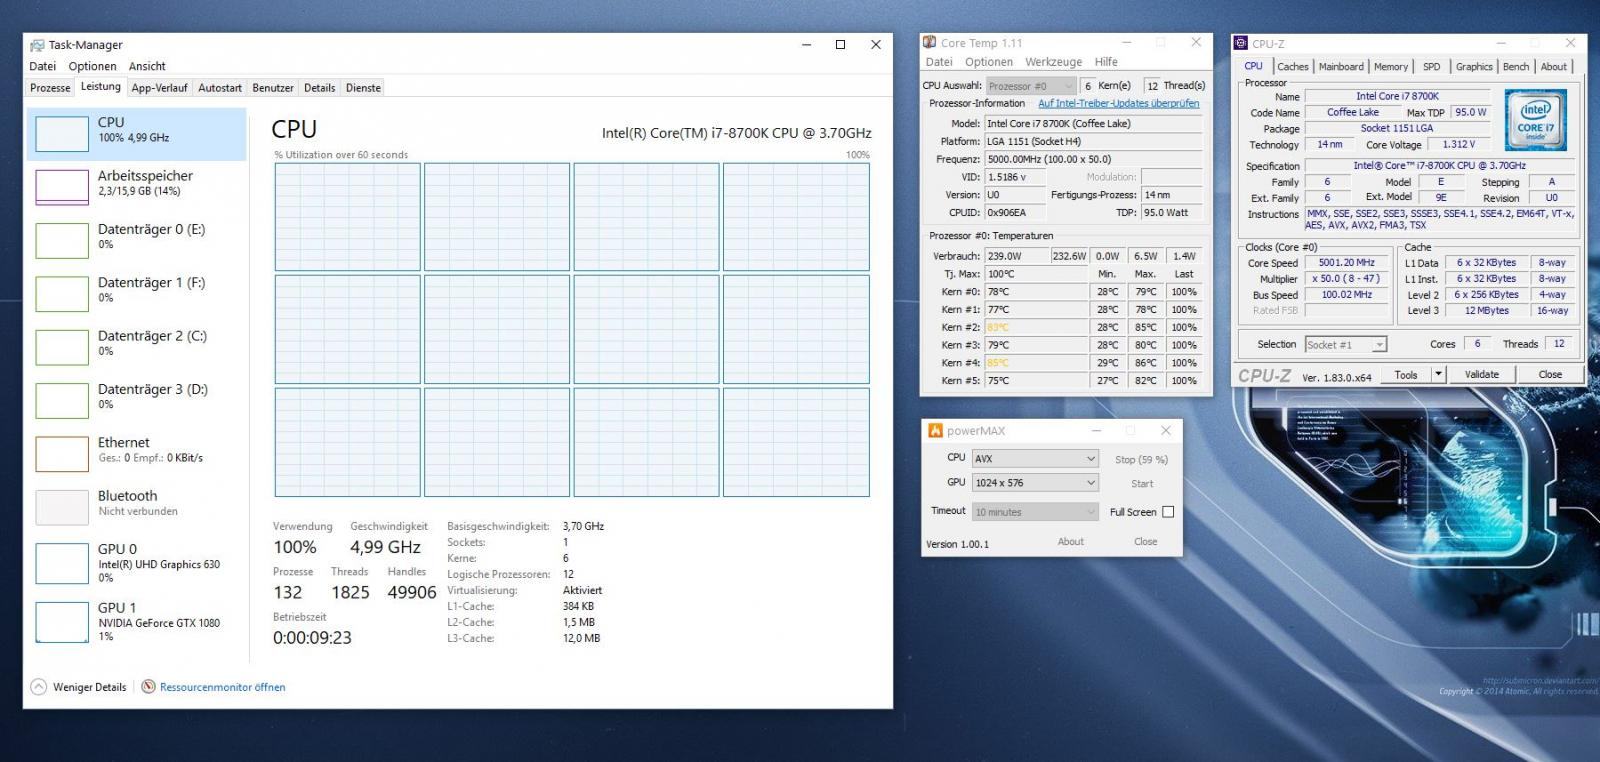
Task: Click Stop (59 %) button in powerMAX
Action: [x=1141, y=460]
